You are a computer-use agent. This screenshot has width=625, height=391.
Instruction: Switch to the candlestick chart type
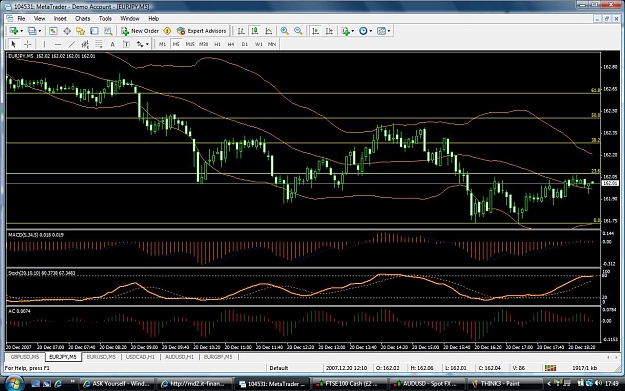click(x=255, y=31)
